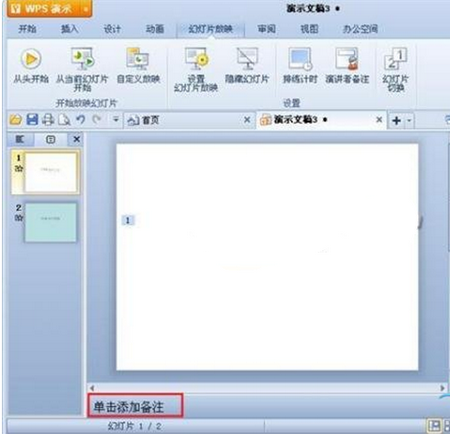Expand quick access toolbar dropdown arrow
The image size is (450, 434).
[116, 119]
